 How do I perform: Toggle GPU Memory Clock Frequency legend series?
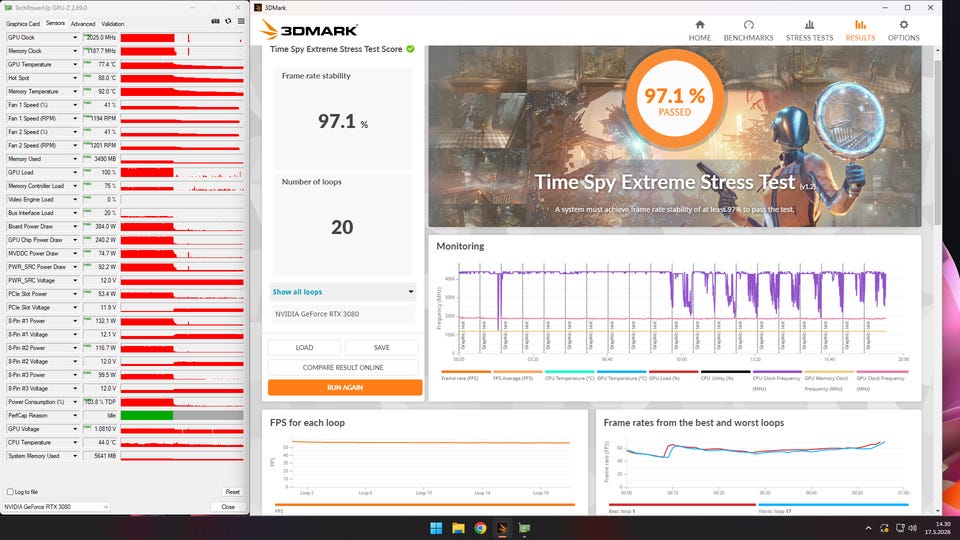(x=829, y=380)
